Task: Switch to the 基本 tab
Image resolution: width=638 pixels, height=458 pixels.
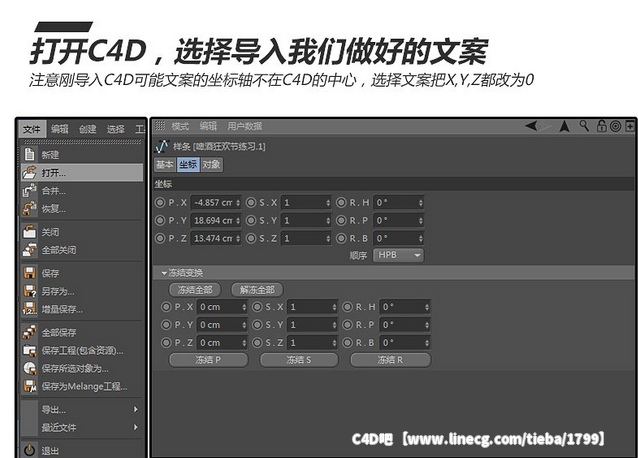Action: click(x=165, y=164)
